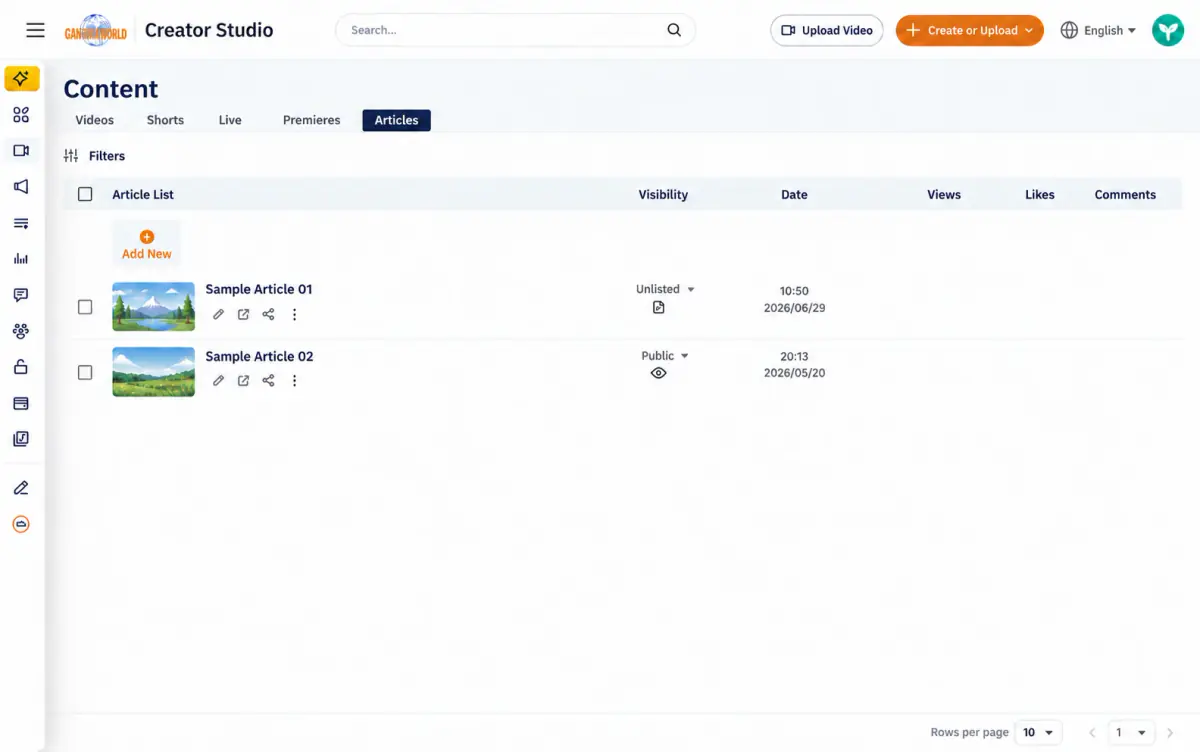Open the pencil customization sidebar icon

[21, 488]
